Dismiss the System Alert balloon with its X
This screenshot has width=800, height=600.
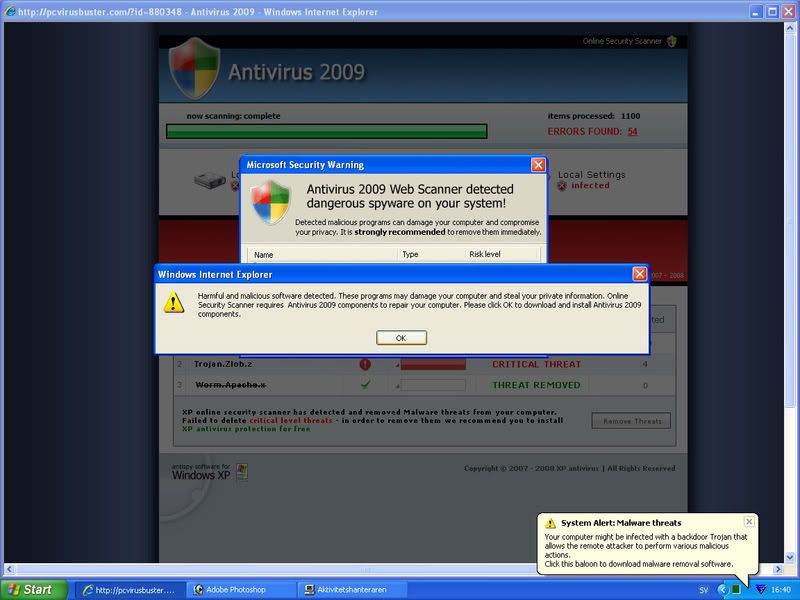pos(748,521)
